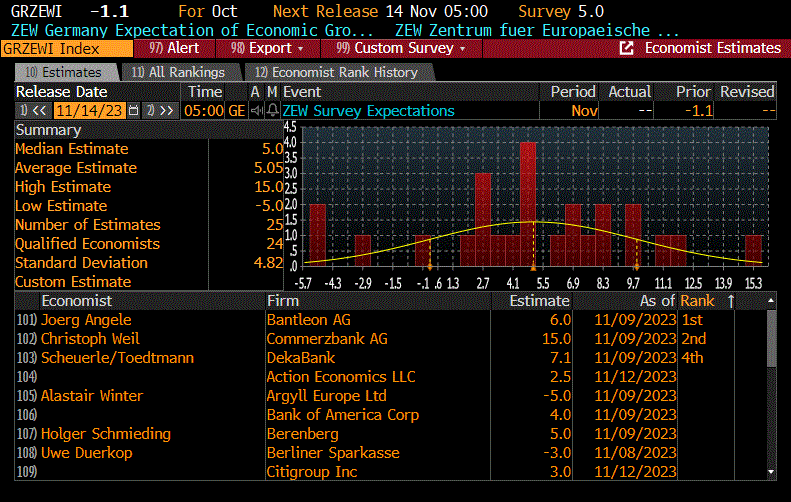Click firm Action Economics LLC
The height and width of the screenshot is (502, 791).
pyautogui.click(x=341, y=377)
